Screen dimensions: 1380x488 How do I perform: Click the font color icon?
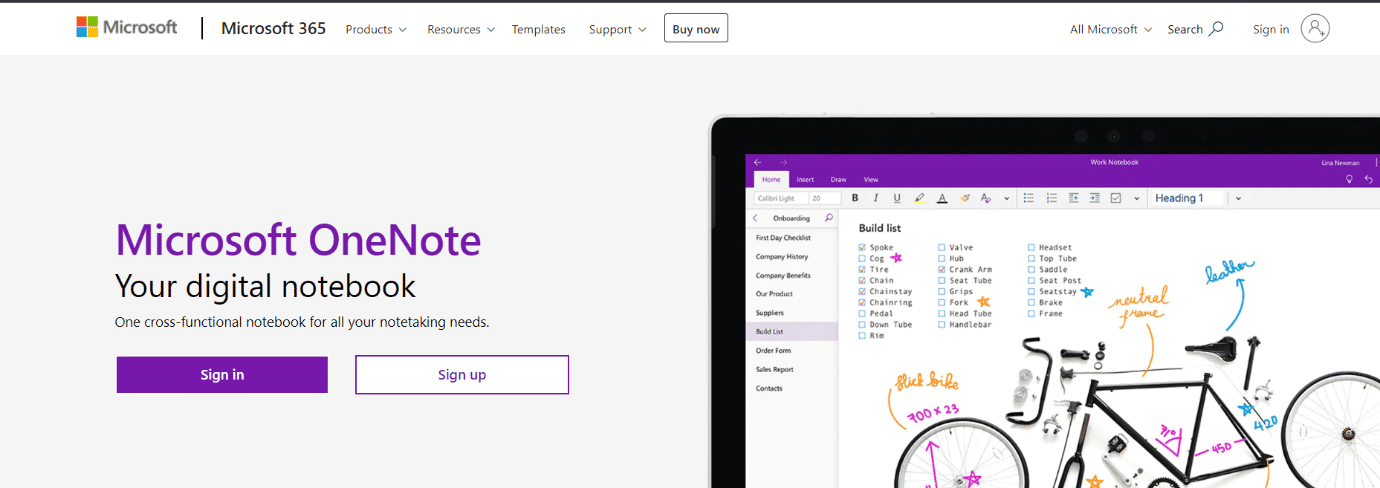click(x=942, y=198)
